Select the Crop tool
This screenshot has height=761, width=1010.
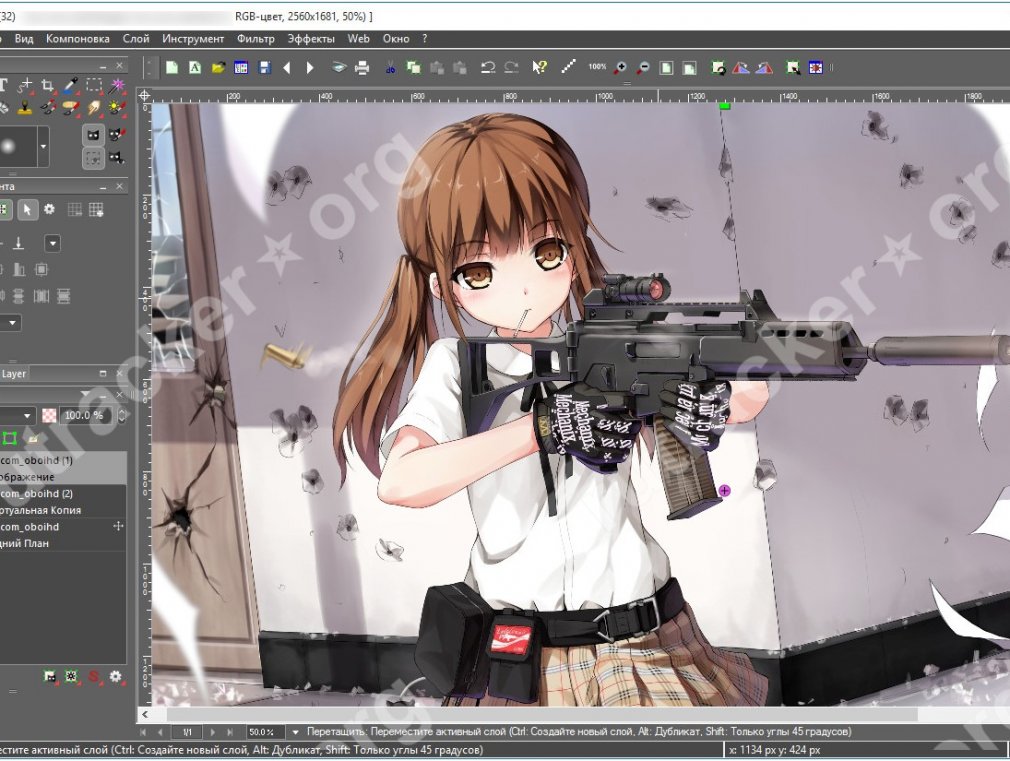[47, 85]
